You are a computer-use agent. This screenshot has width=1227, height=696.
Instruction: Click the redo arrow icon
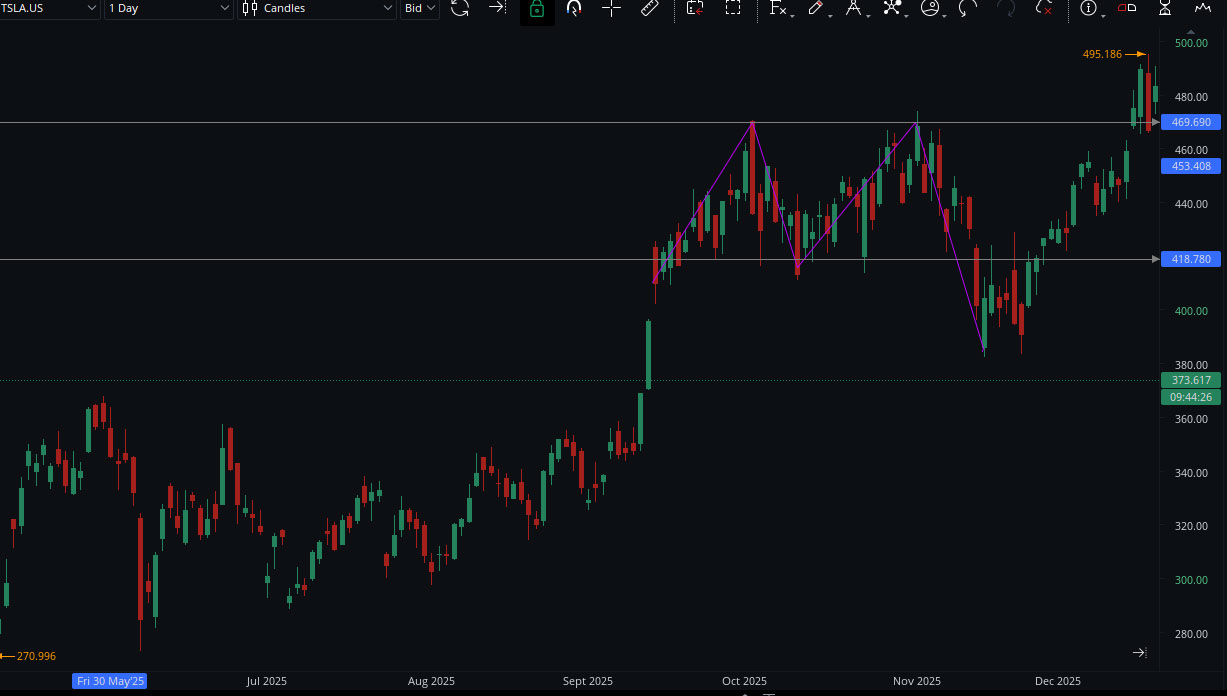pyautogui.click(x=1006, y=9)
